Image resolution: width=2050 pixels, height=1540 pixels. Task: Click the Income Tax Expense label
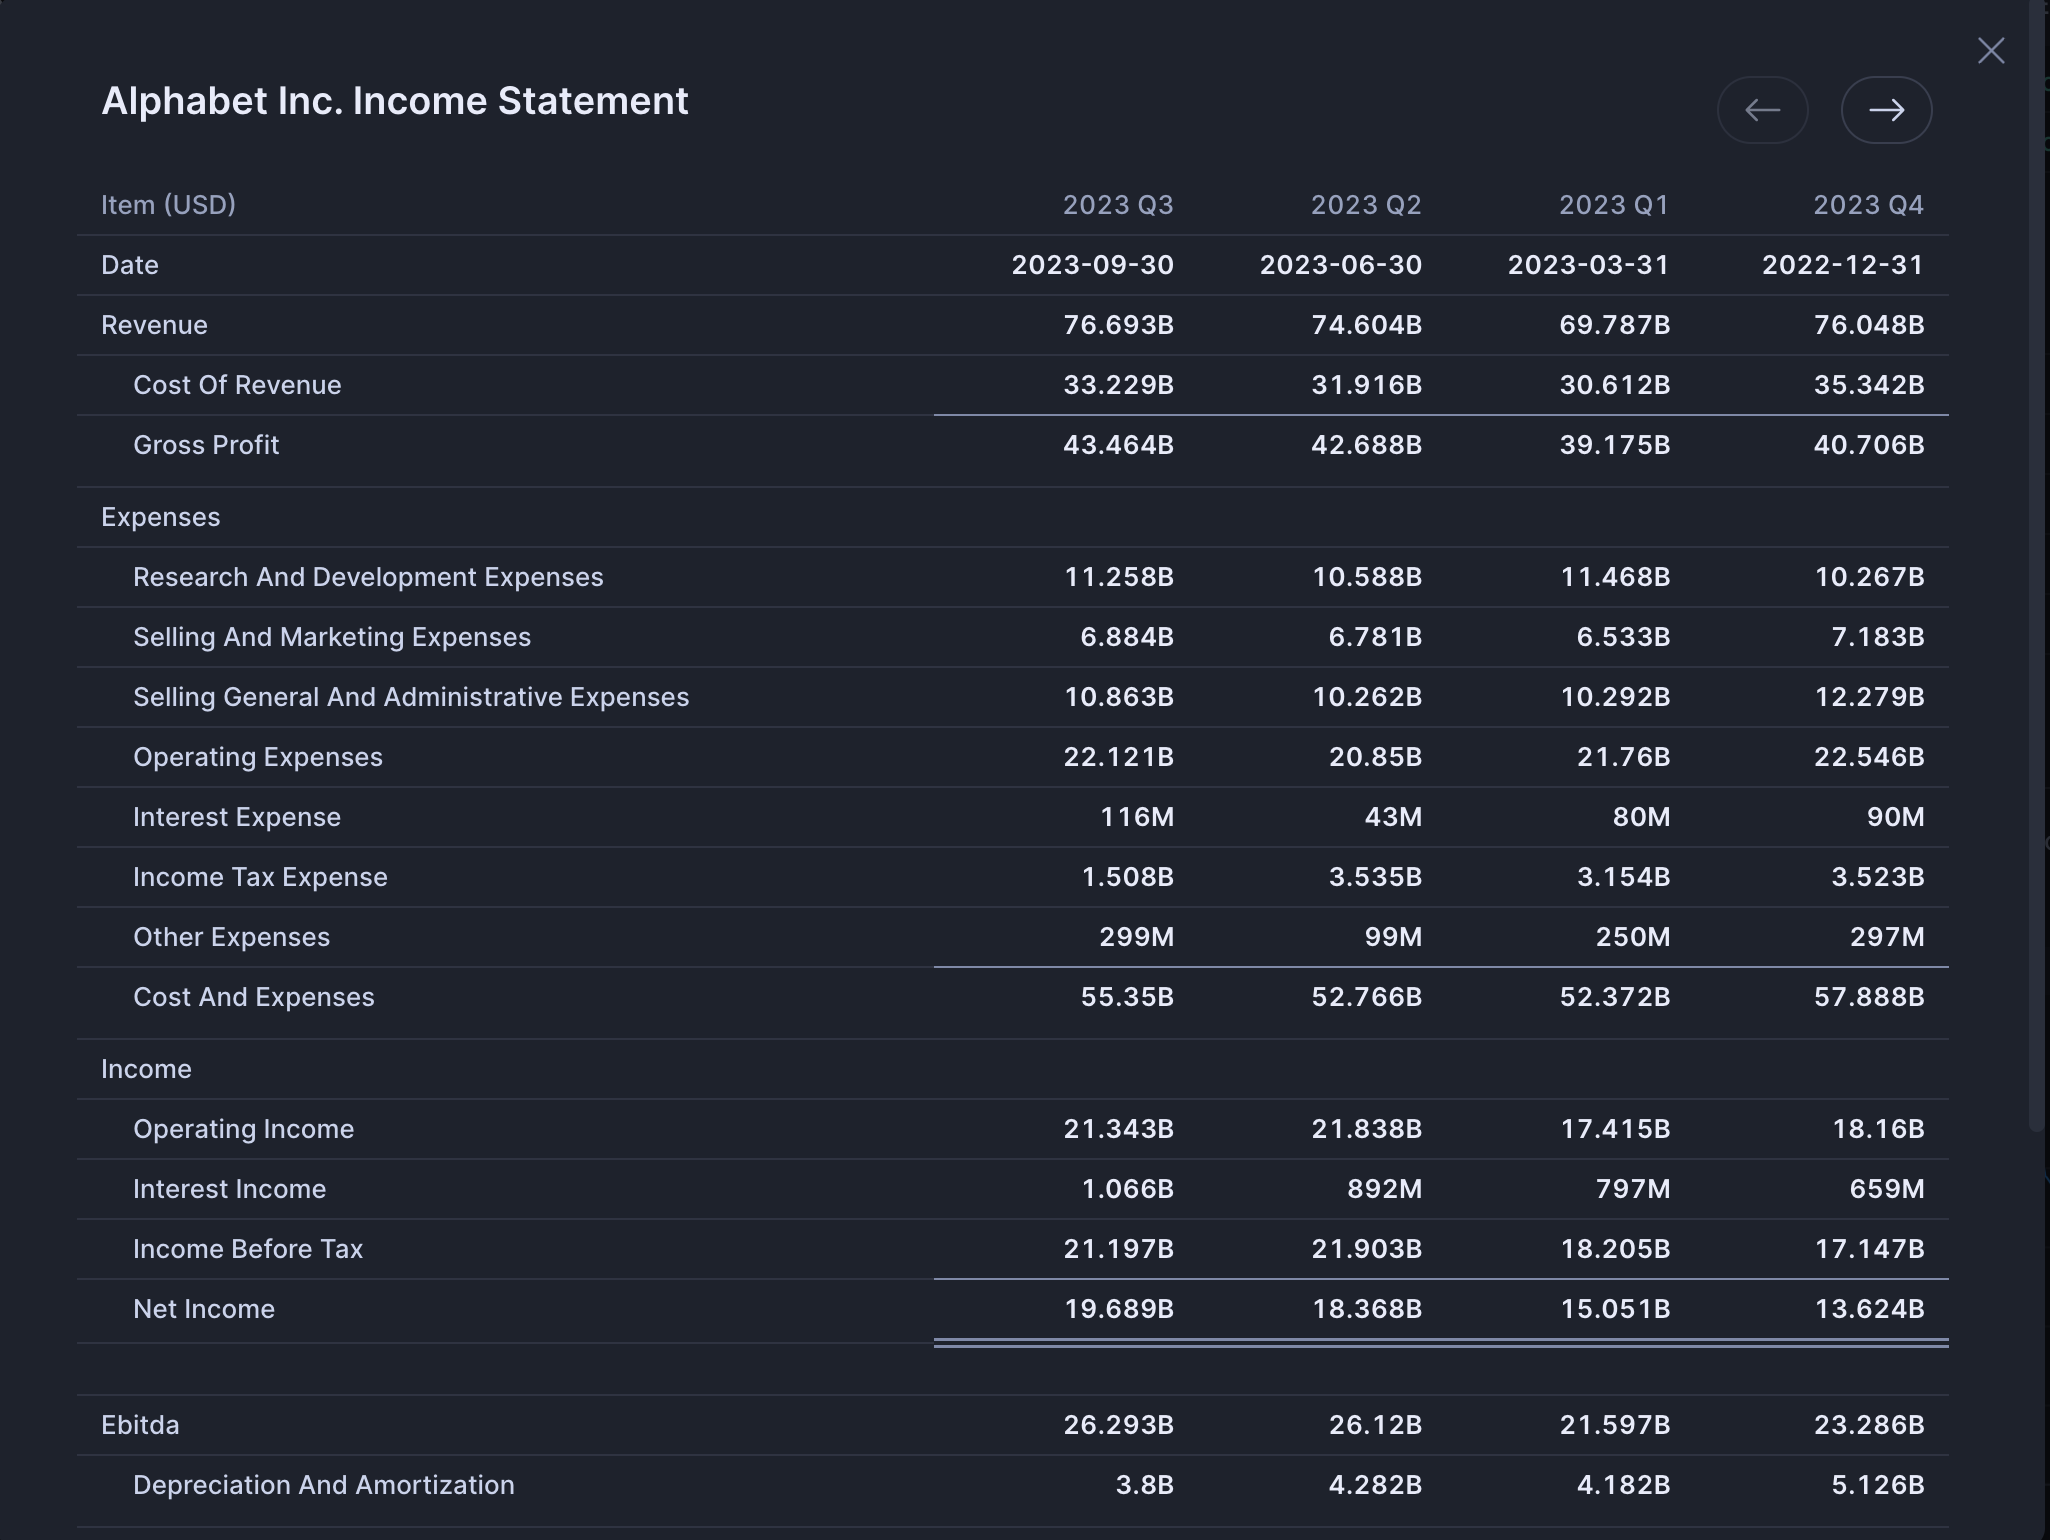click(x=260, y=877)
